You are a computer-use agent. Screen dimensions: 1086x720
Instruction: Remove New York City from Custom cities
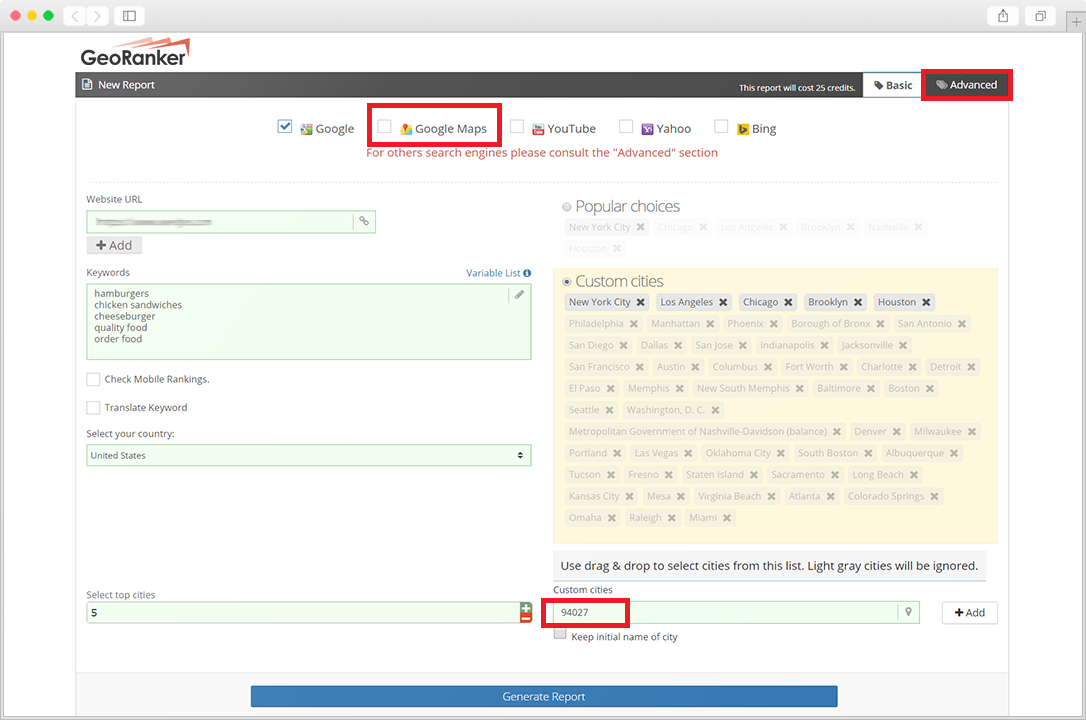tap(641, 303)
